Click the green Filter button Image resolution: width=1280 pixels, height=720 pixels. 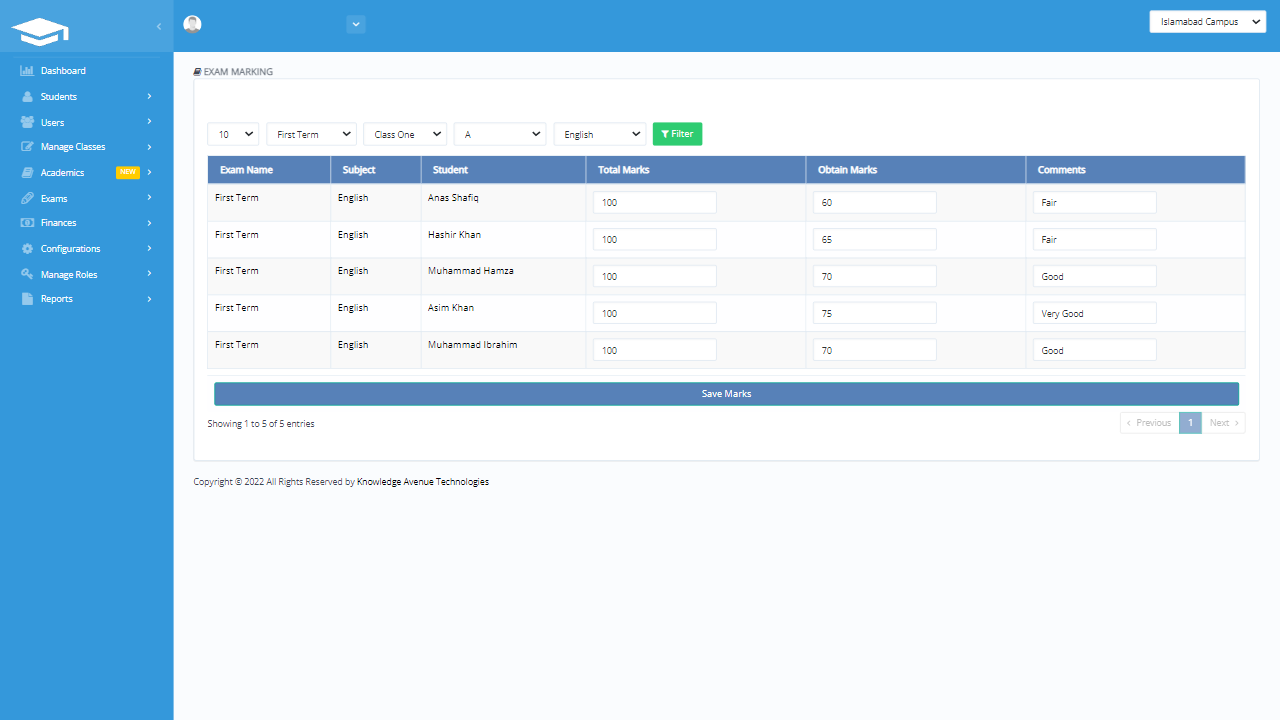677,133
